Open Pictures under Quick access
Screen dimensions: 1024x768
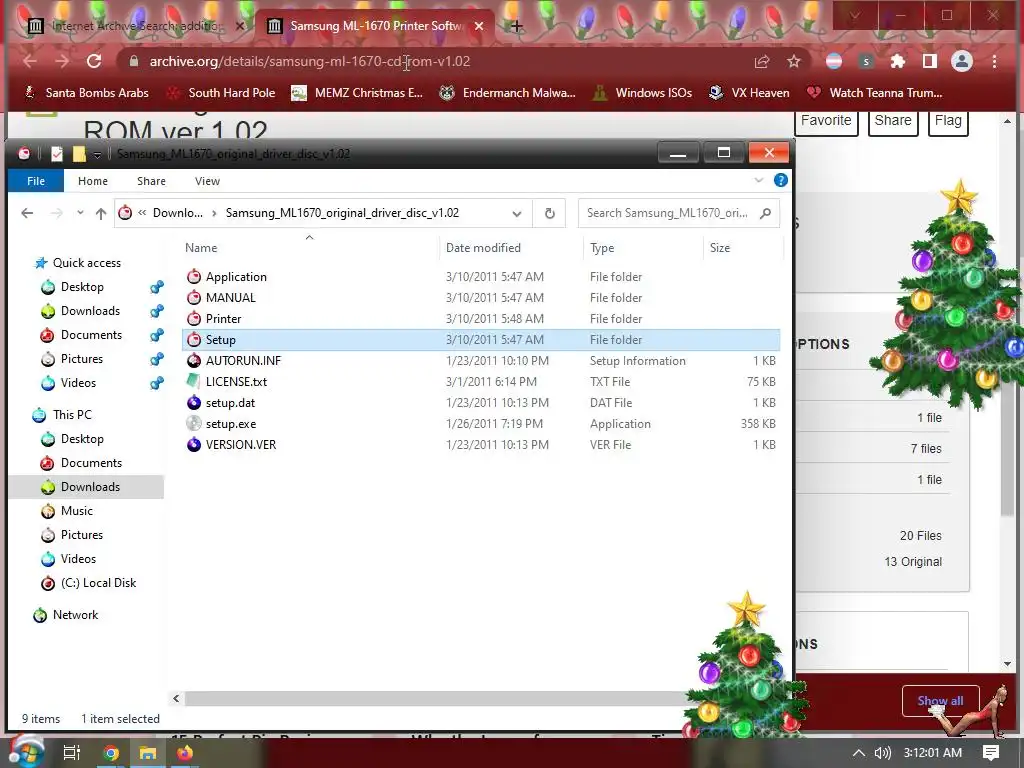[x=82, y=359]
